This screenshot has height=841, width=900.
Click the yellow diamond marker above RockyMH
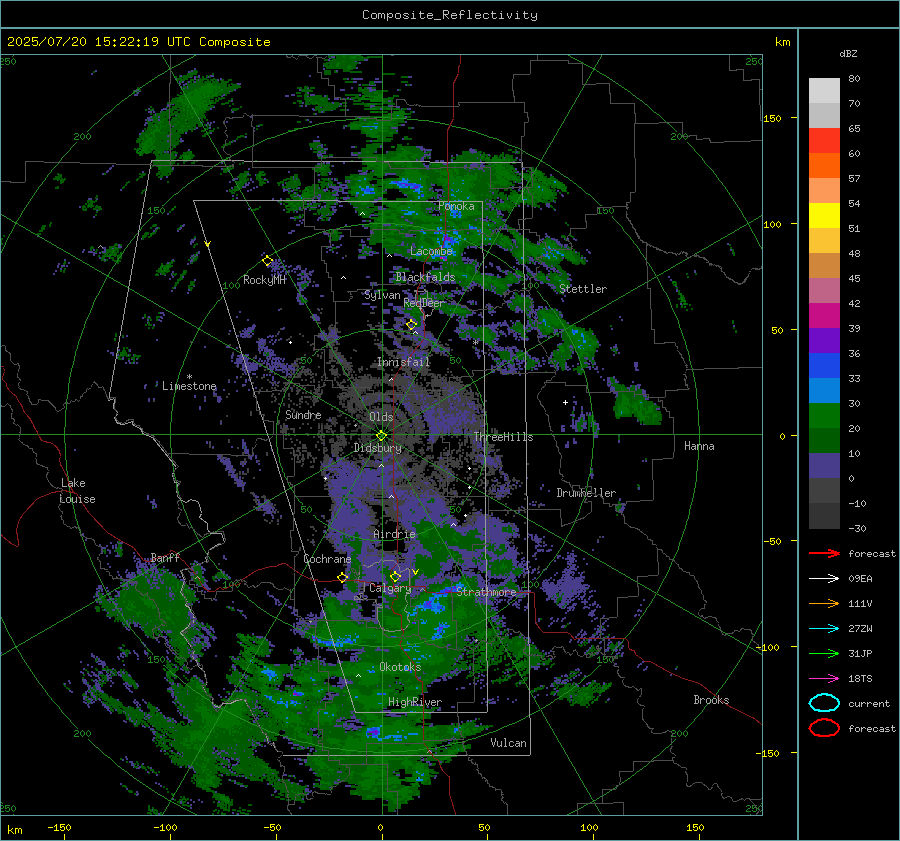[267, 261]
